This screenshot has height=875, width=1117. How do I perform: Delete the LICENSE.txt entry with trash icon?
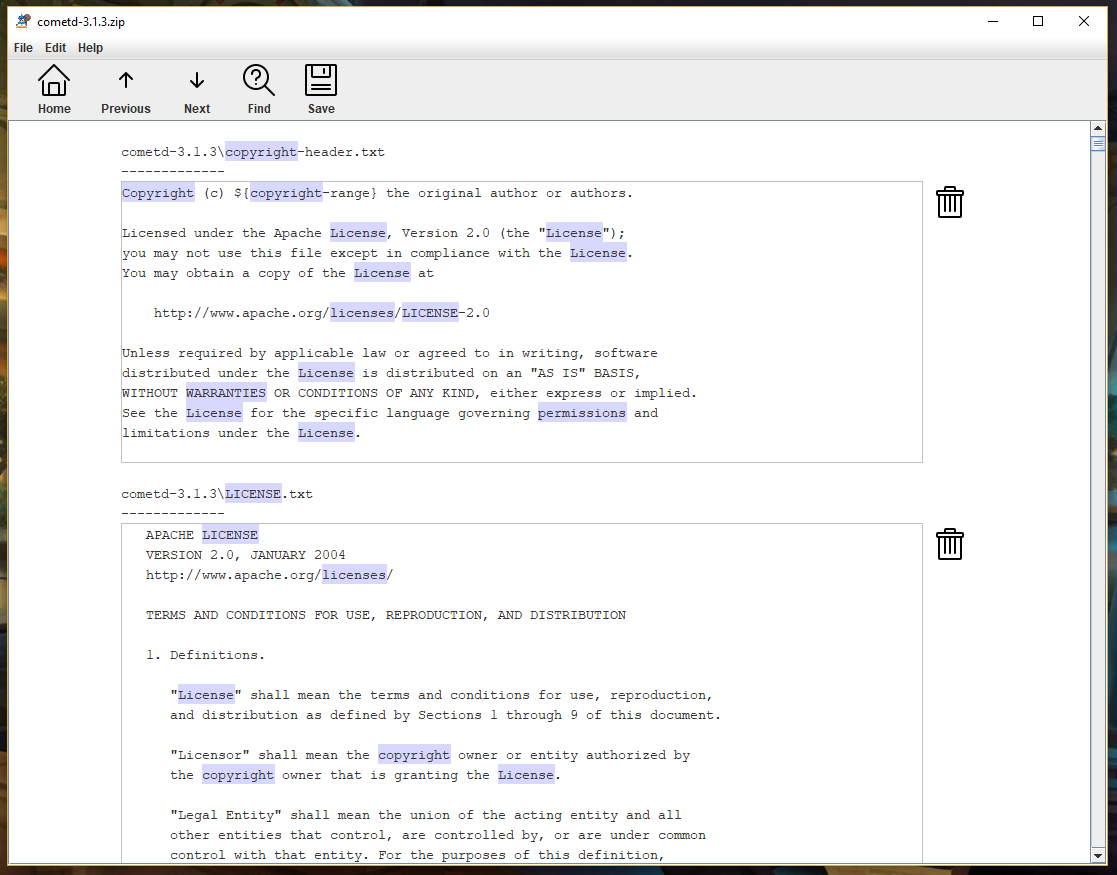[x=950, y=544]
